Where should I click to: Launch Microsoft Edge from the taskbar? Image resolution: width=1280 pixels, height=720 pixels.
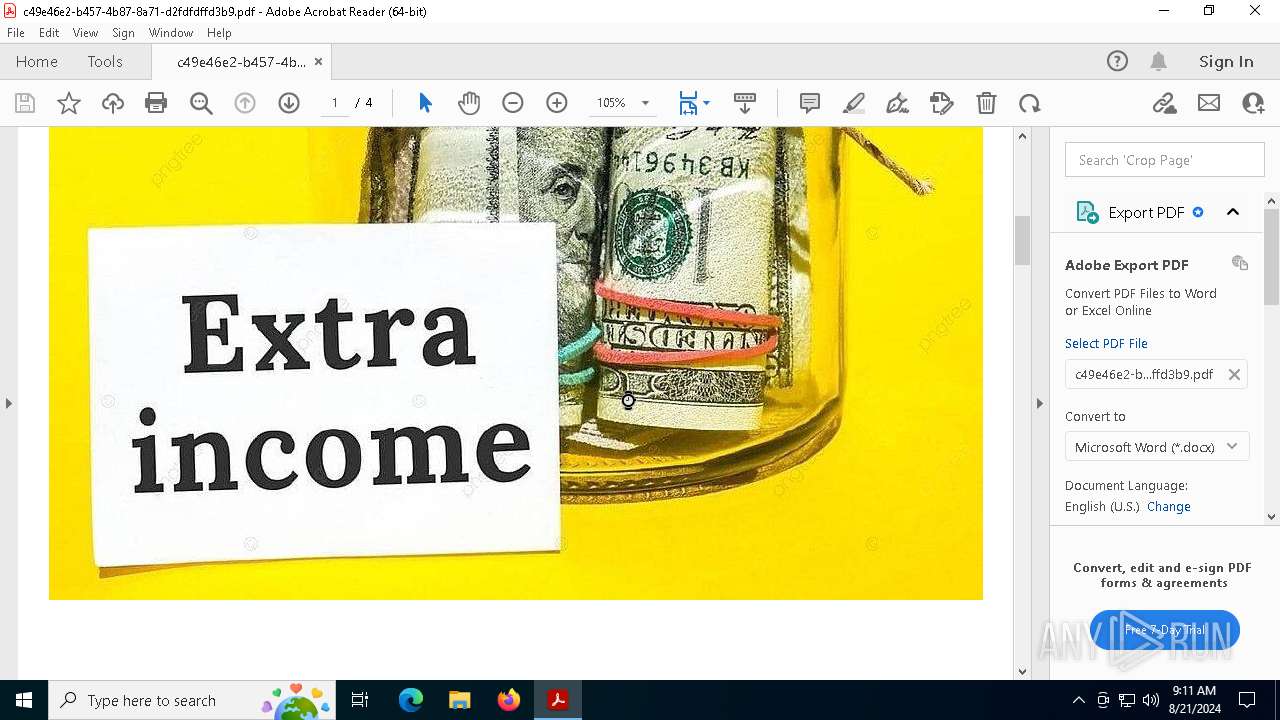tap(411, 700)
